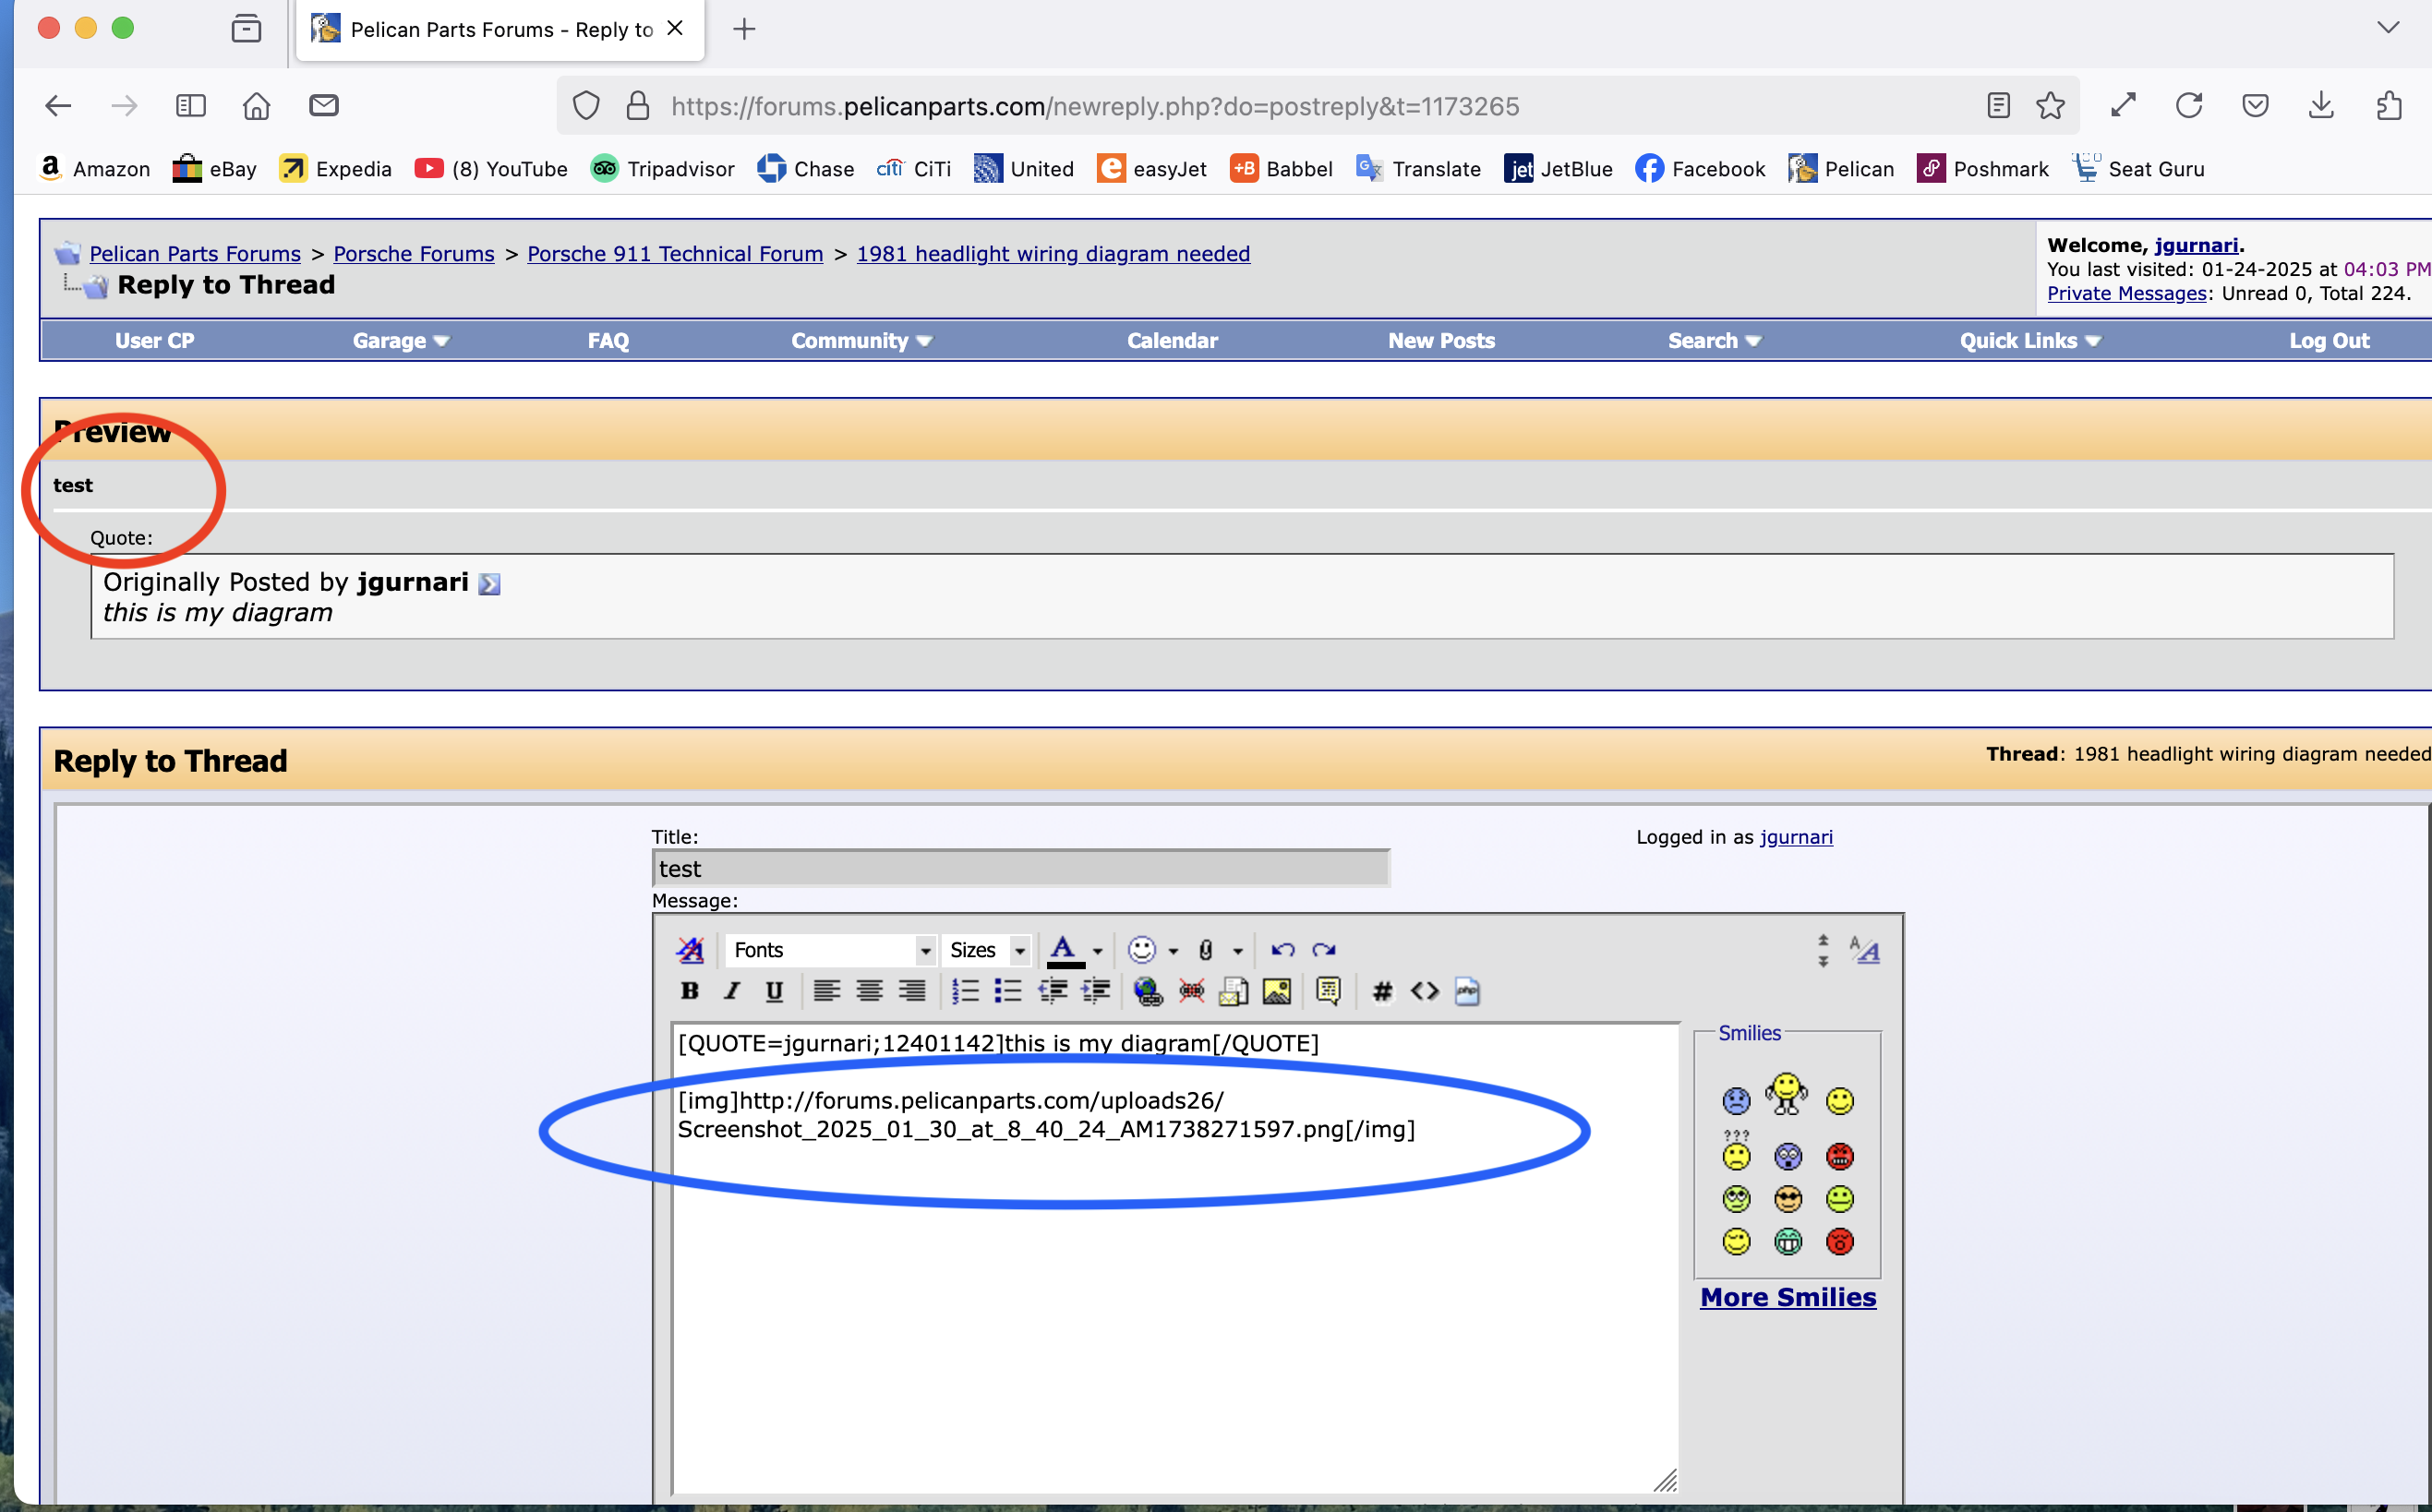Screen dimensions: 2432x1512
Task: Click the Wrap QUOTE tags icon
Action: coord(1328,991)
